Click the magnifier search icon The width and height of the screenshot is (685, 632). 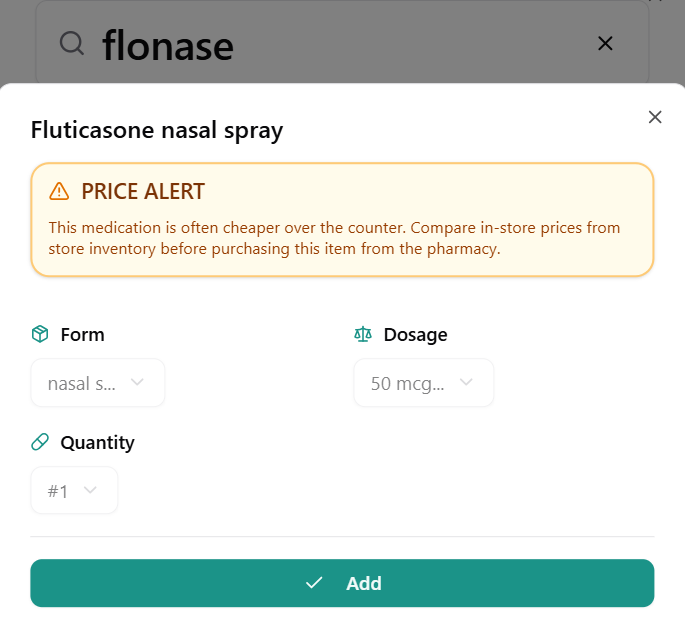72,43
